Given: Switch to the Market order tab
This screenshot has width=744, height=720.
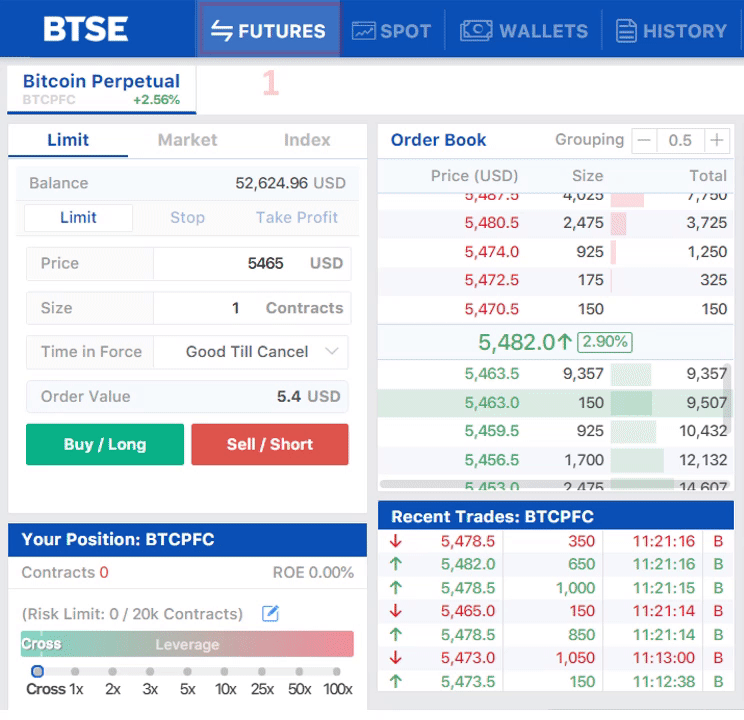Looking at the screenshot, I should pos(187,140).
